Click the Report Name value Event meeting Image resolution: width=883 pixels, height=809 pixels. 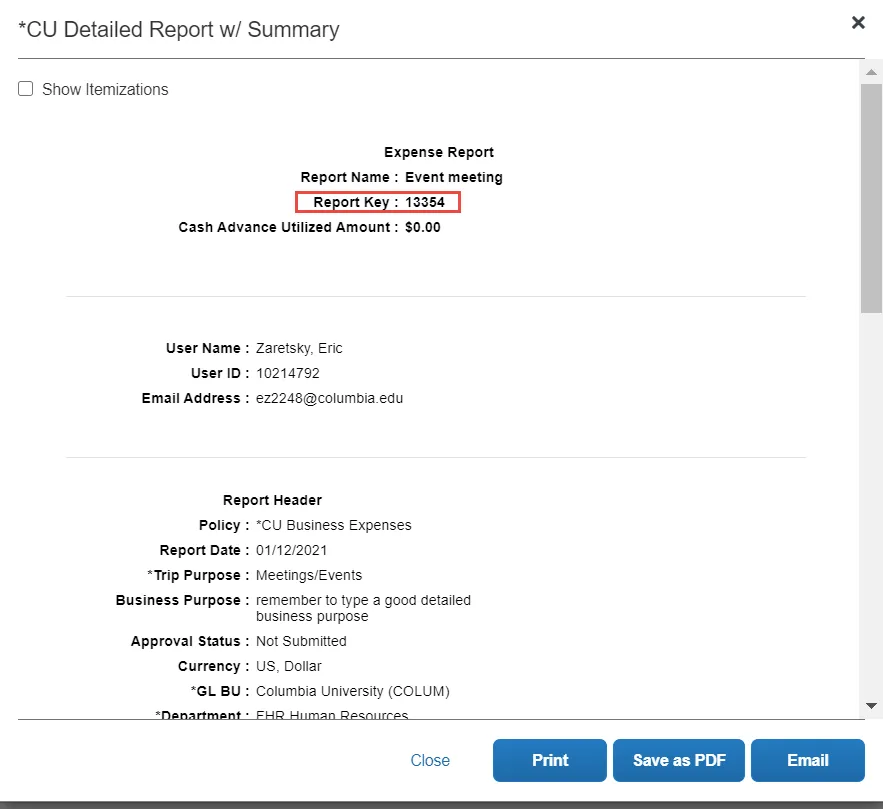(453, 177)
